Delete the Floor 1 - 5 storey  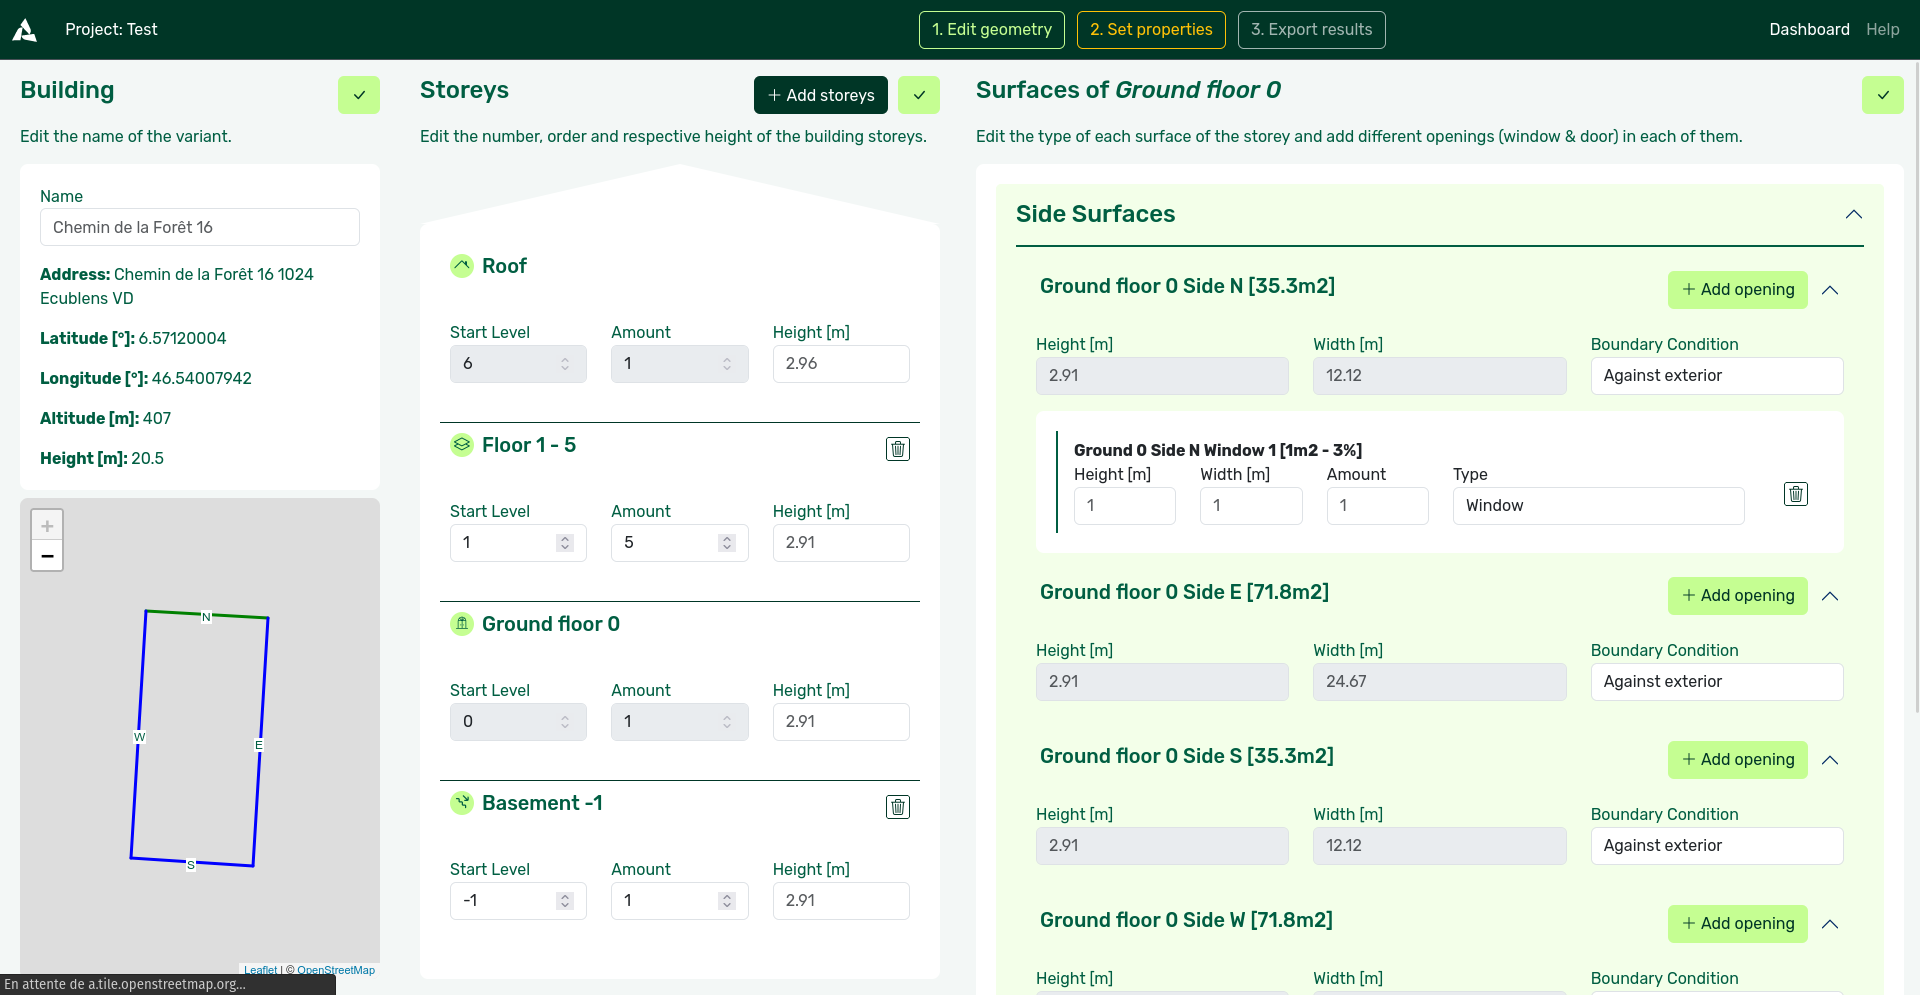tap(898, 449)
